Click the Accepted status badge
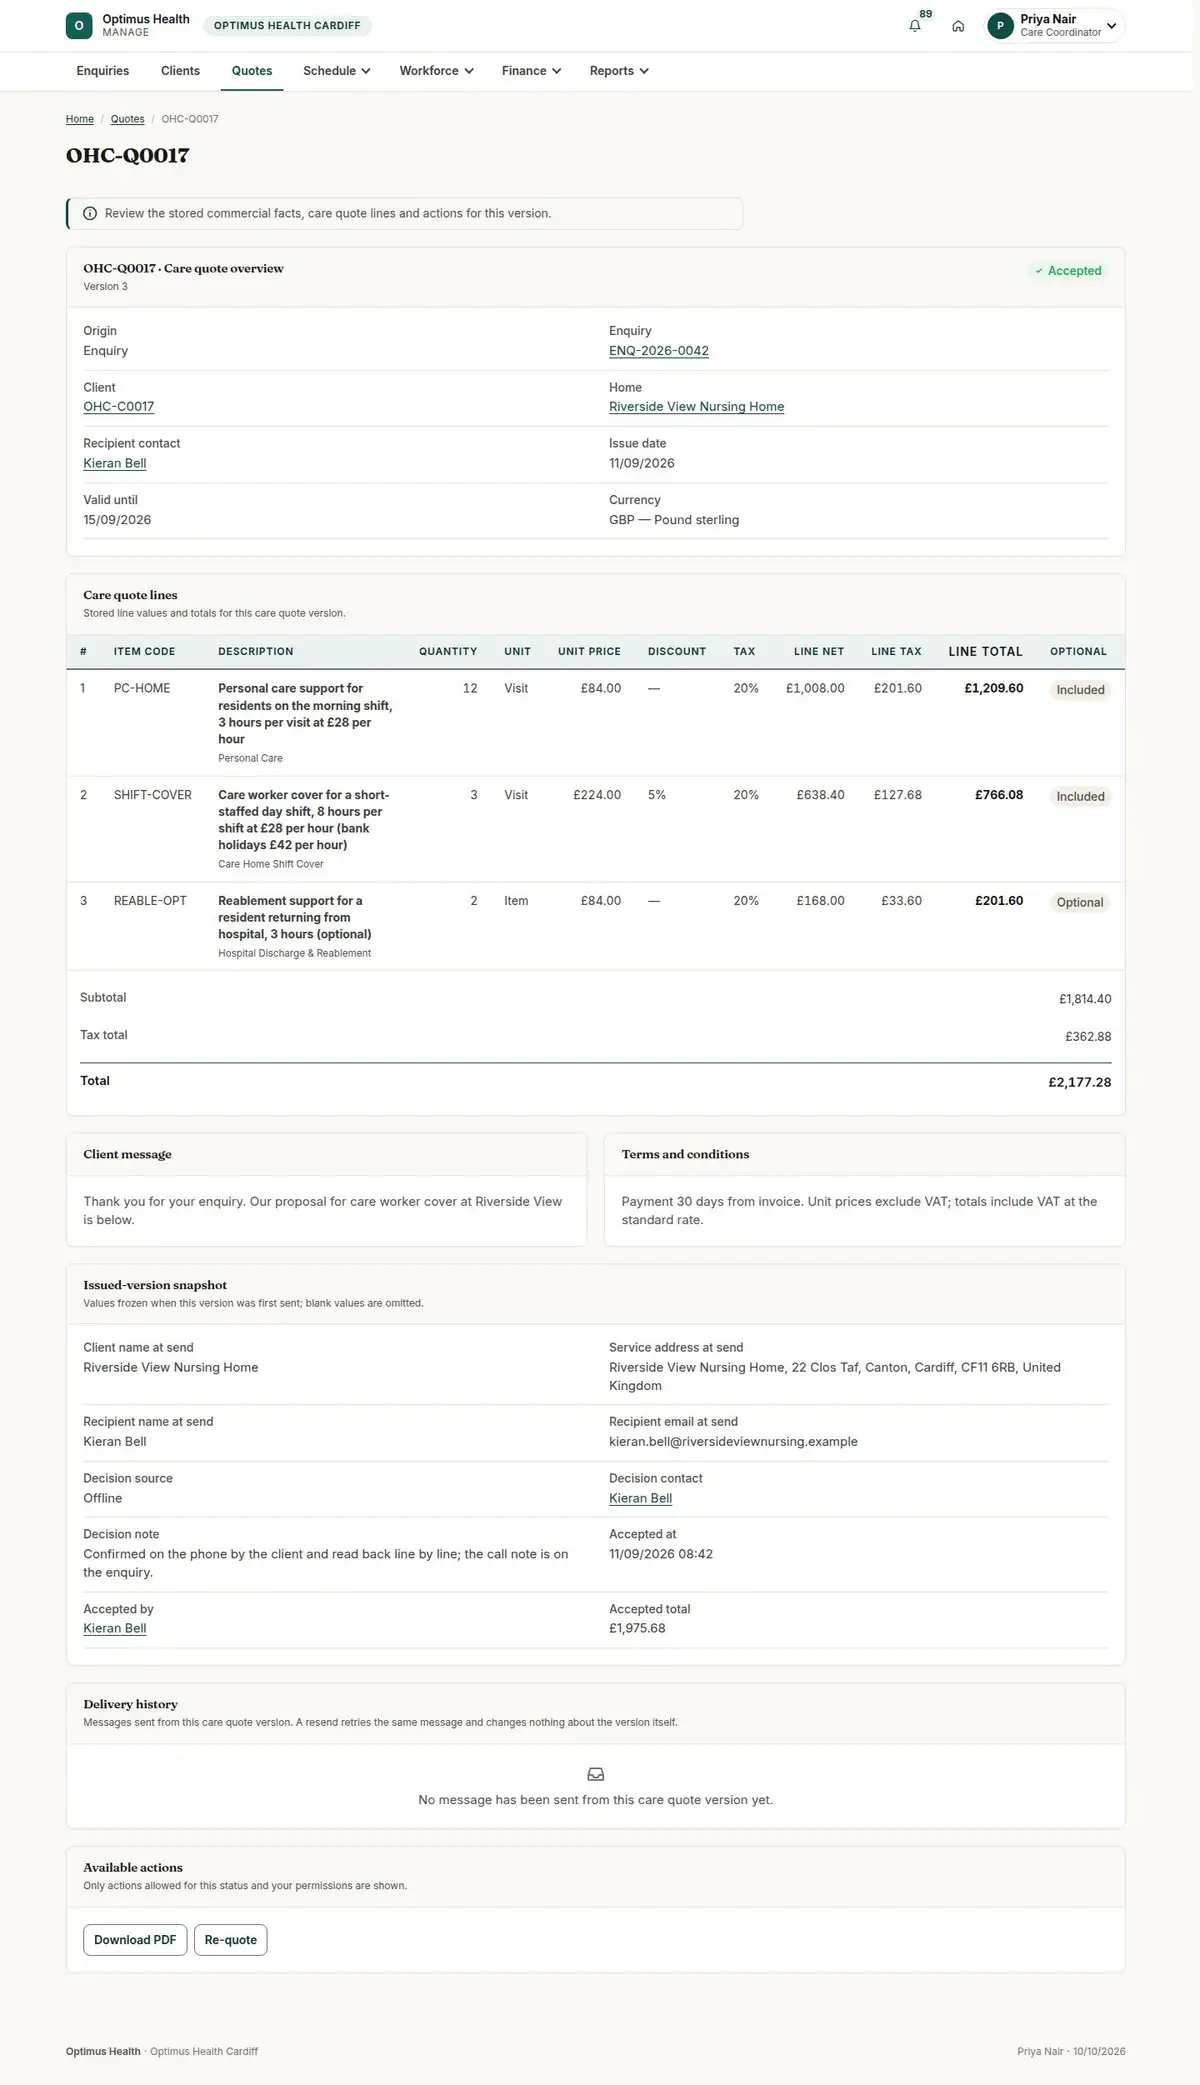The height and width of the screenshot is (2085, 1200). click(1068, 271)
